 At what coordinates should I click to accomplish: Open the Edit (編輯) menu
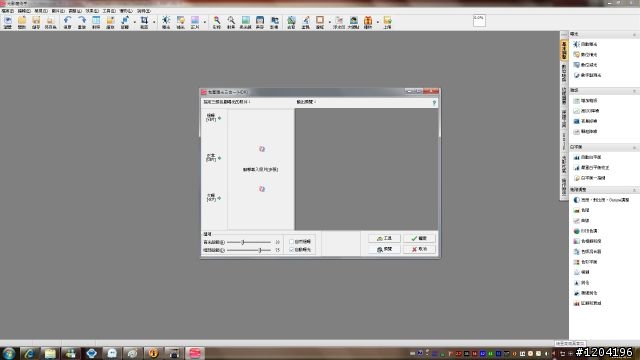tap(24, 11)
